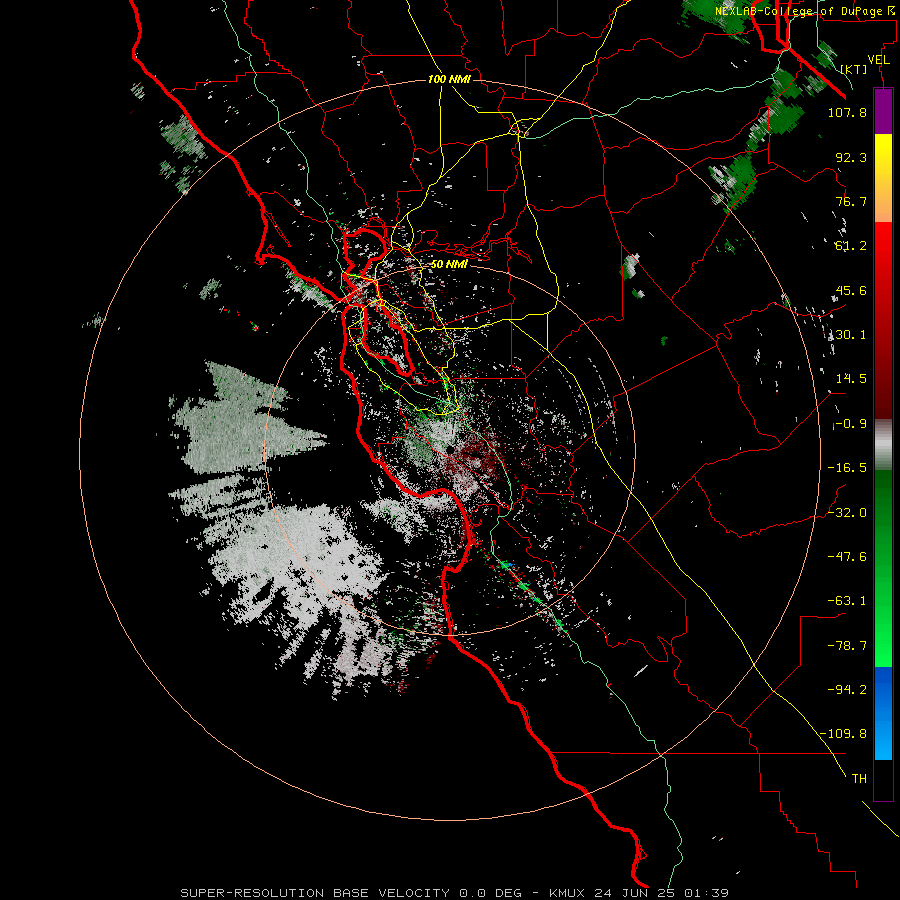
Task: Pick the yellow-orange segment of the color bar
Action: 883,178
